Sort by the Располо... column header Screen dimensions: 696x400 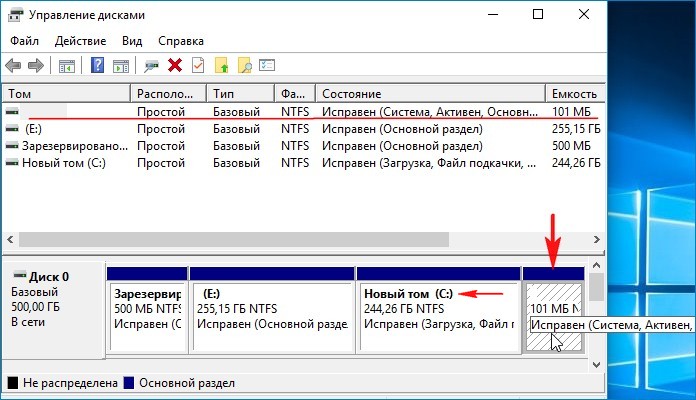tap(168, 94)
